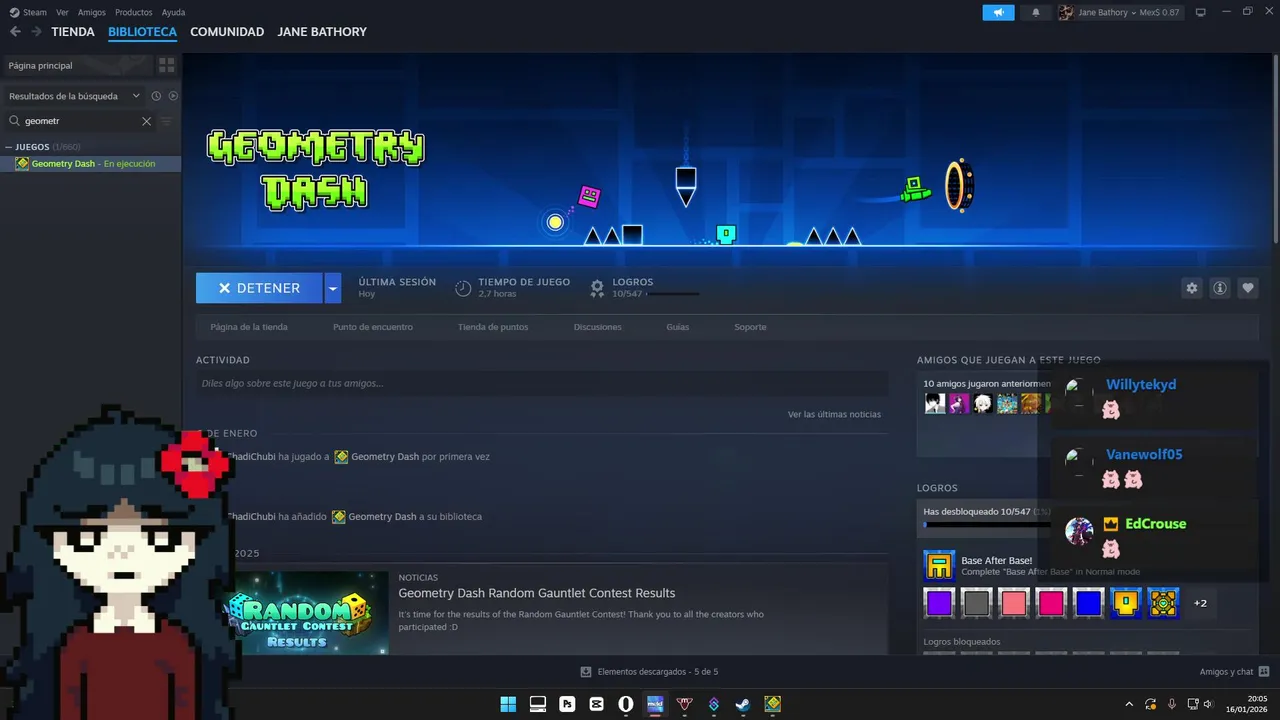Open the volume tray icon
The image size is (1280, 720).
click(x=1208, y=704)
